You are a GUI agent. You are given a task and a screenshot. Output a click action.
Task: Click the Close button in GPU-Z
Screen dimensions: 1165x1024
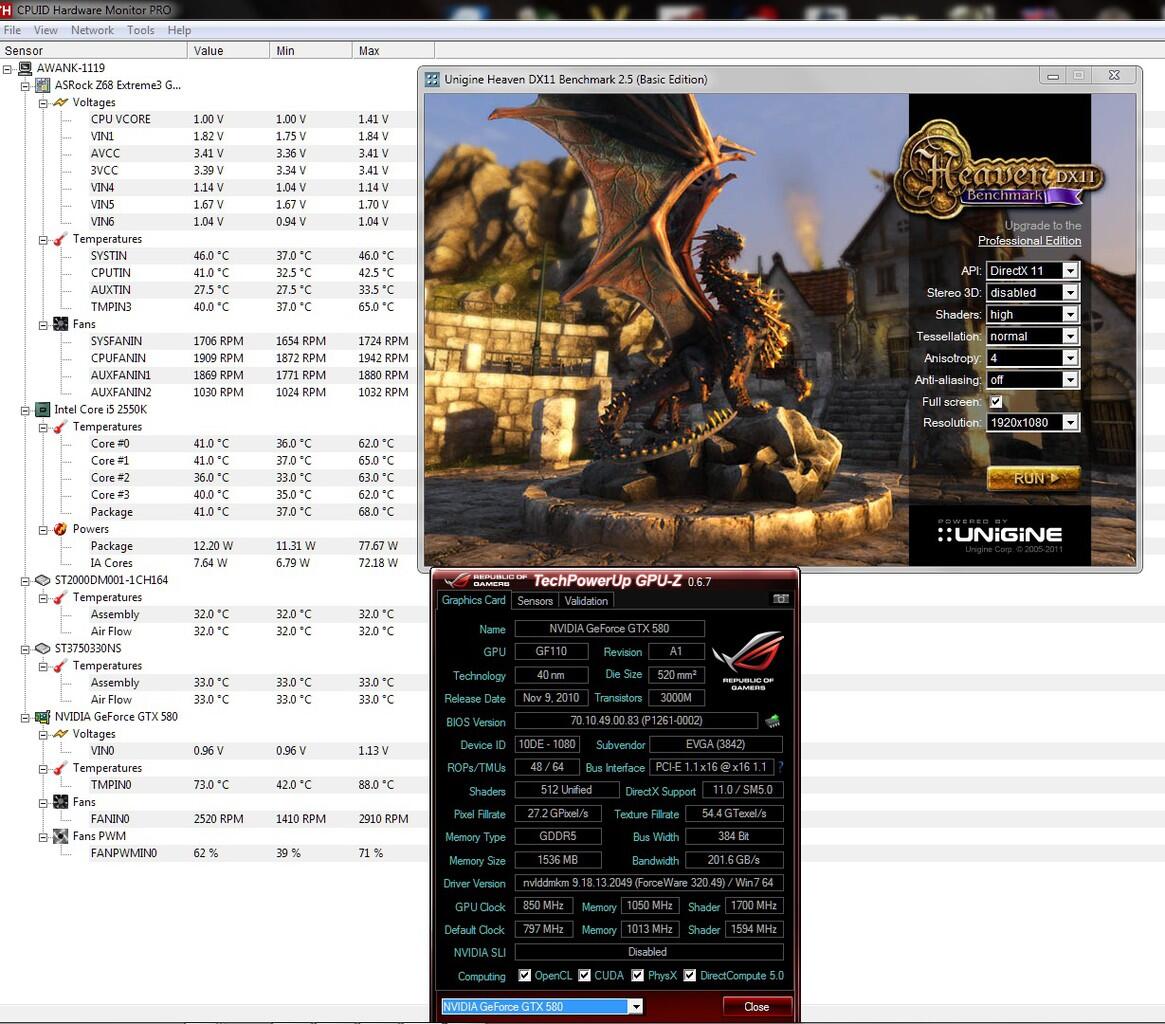[756, 1006]
